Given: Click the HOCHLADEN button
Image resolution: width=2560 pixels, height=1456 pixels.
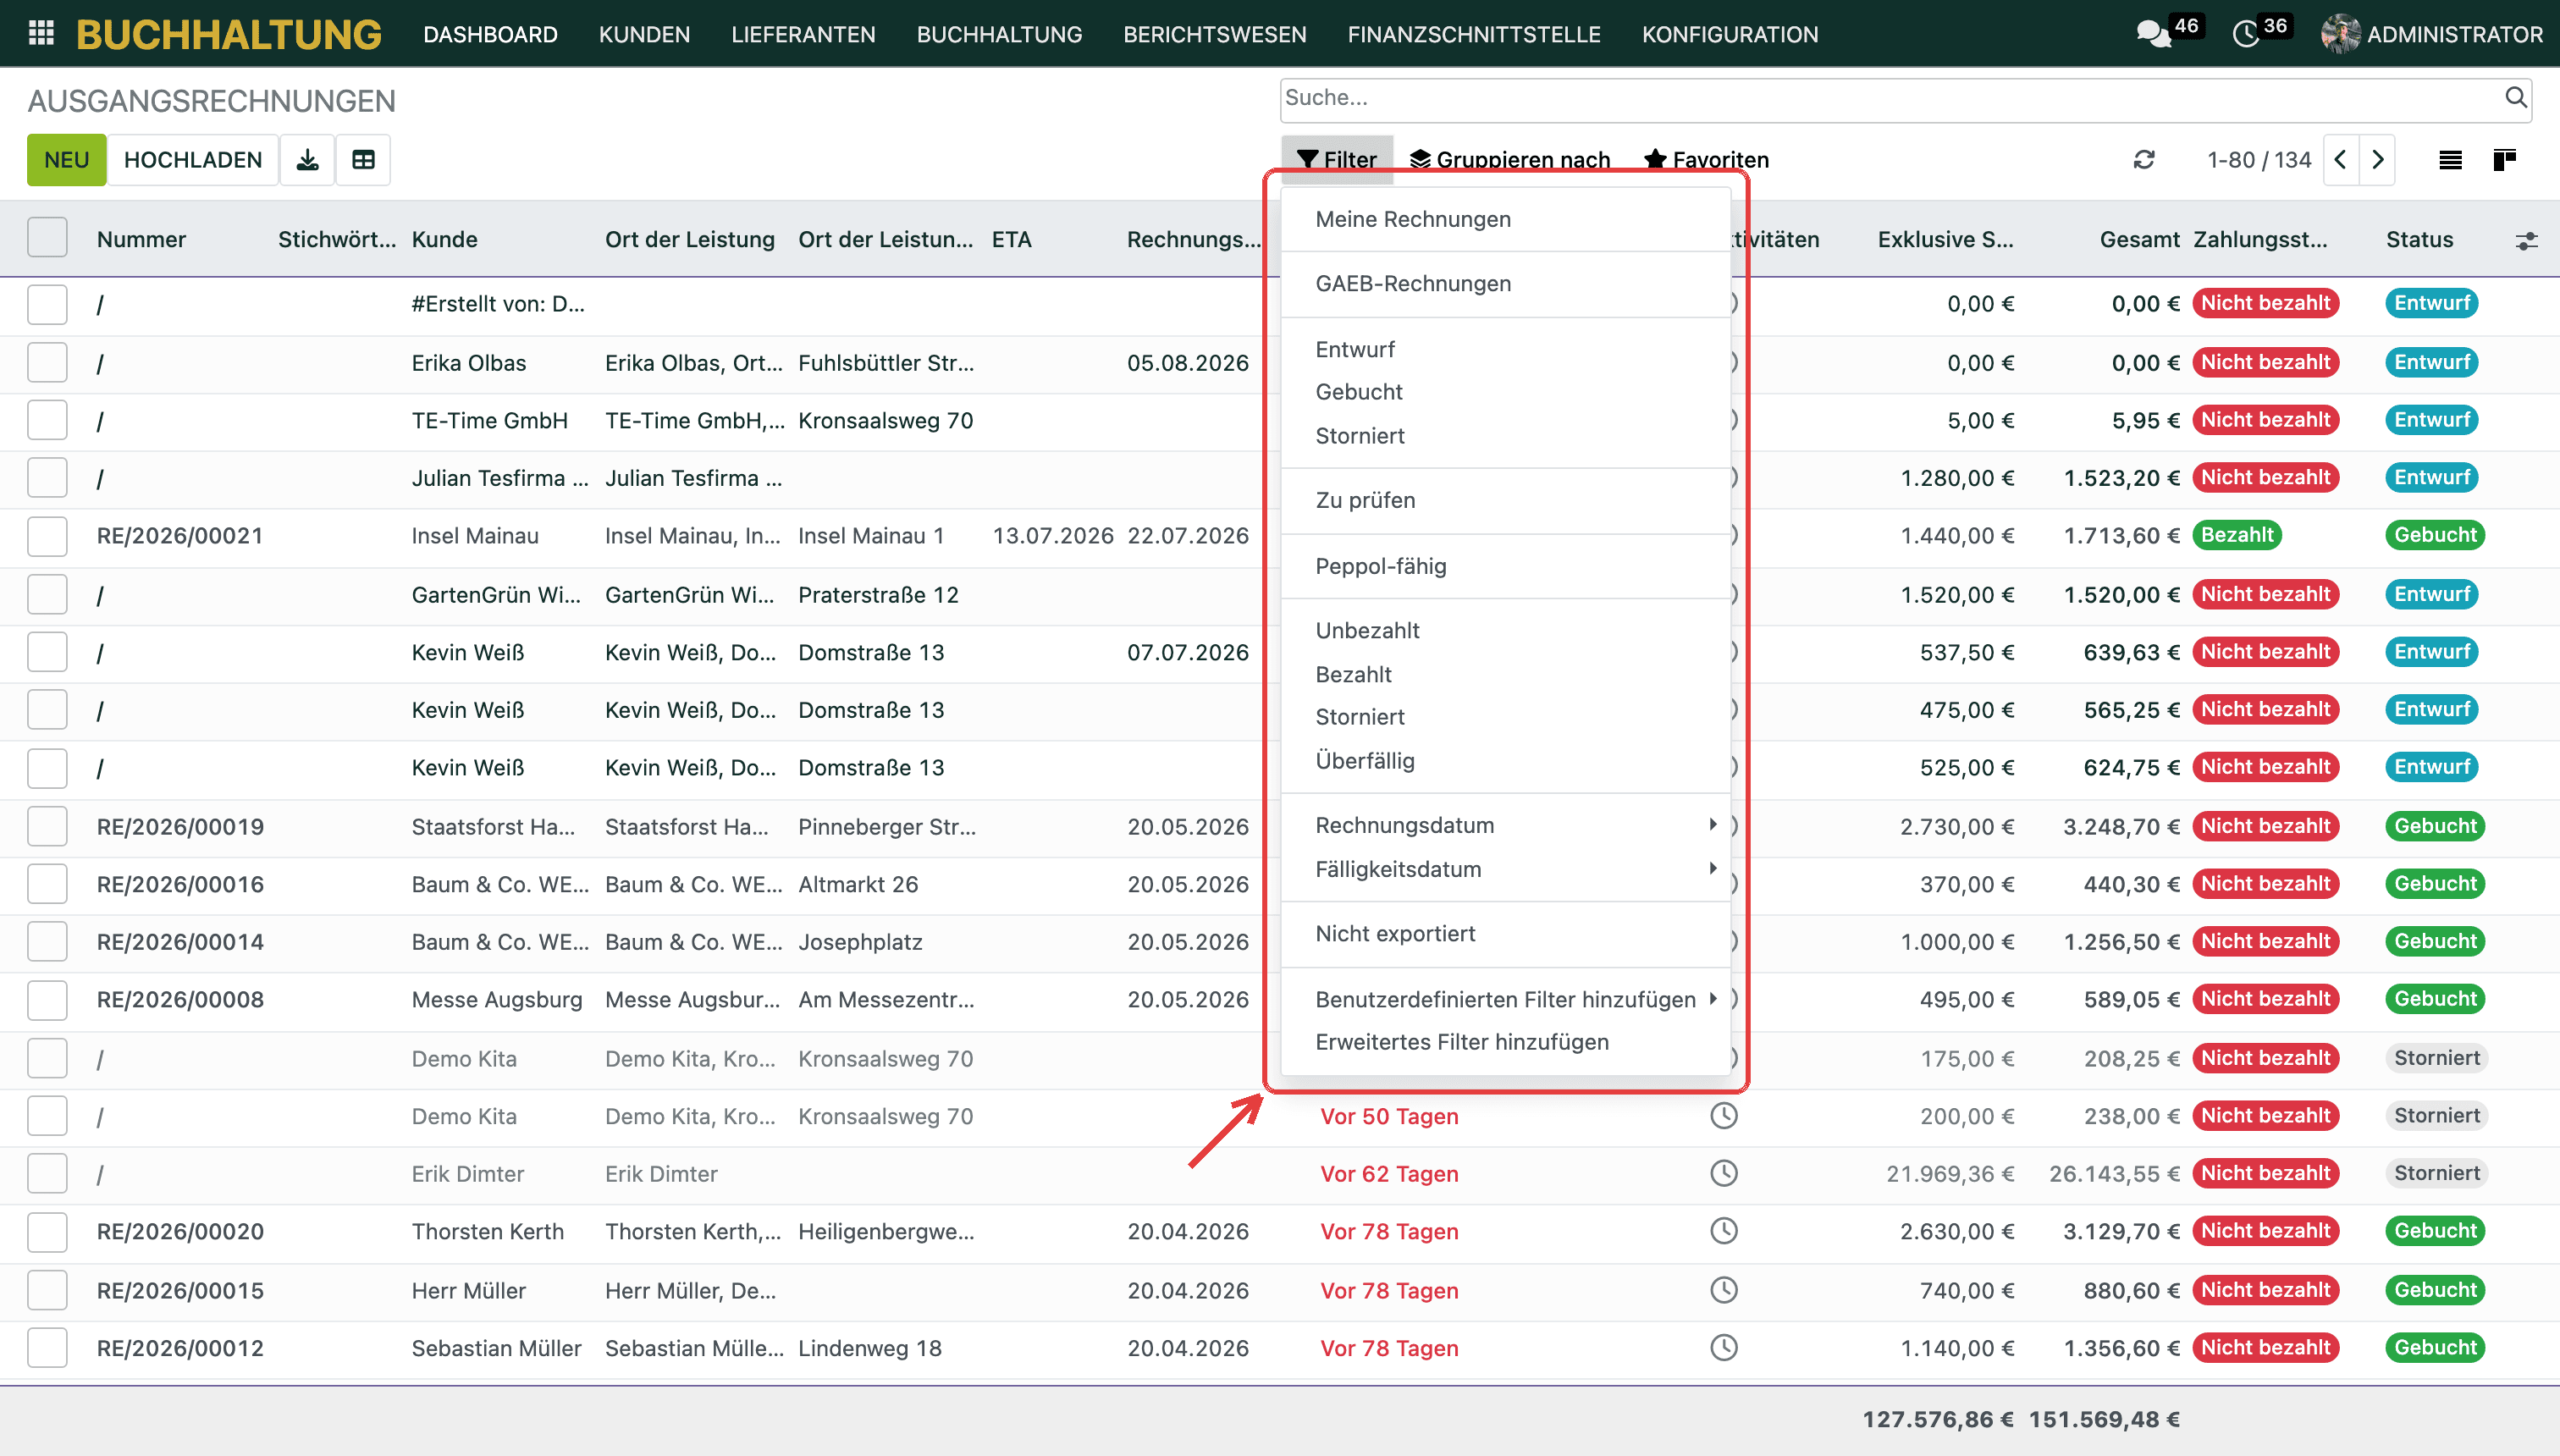Looking at the screenshot, I should [193, 160].
